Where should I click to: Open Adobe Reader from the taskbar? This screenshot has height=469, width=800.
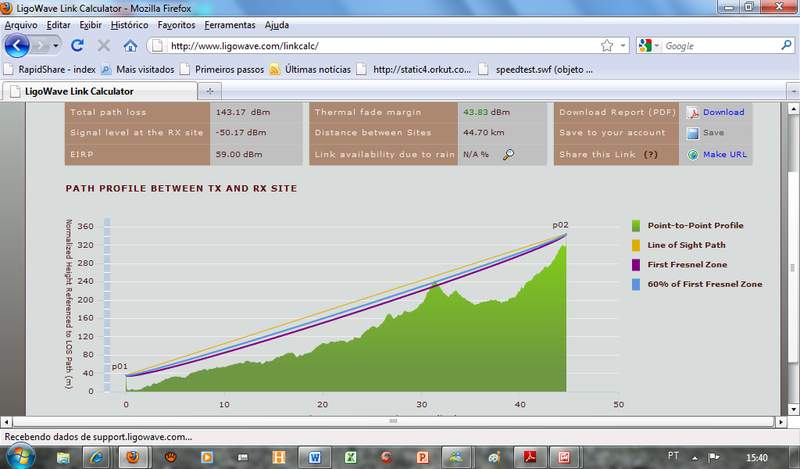point(530,457)
